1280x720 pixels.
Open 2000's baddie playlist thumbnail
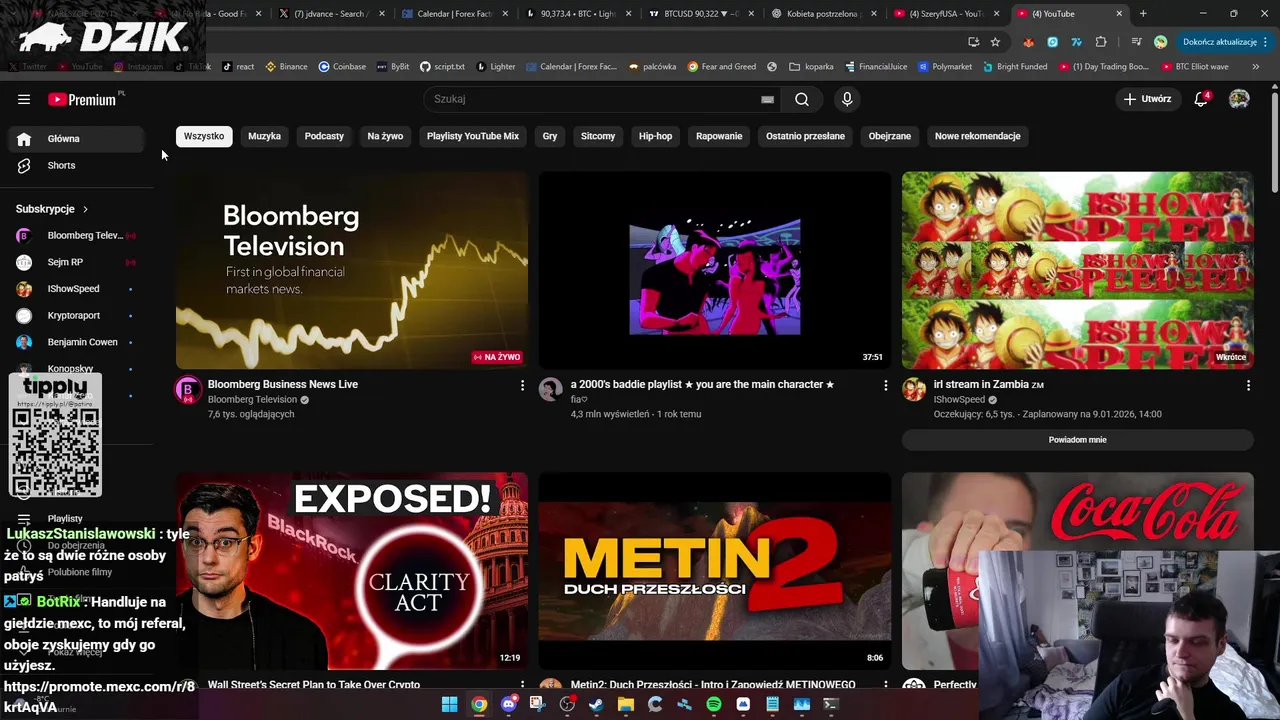[714, 270]
